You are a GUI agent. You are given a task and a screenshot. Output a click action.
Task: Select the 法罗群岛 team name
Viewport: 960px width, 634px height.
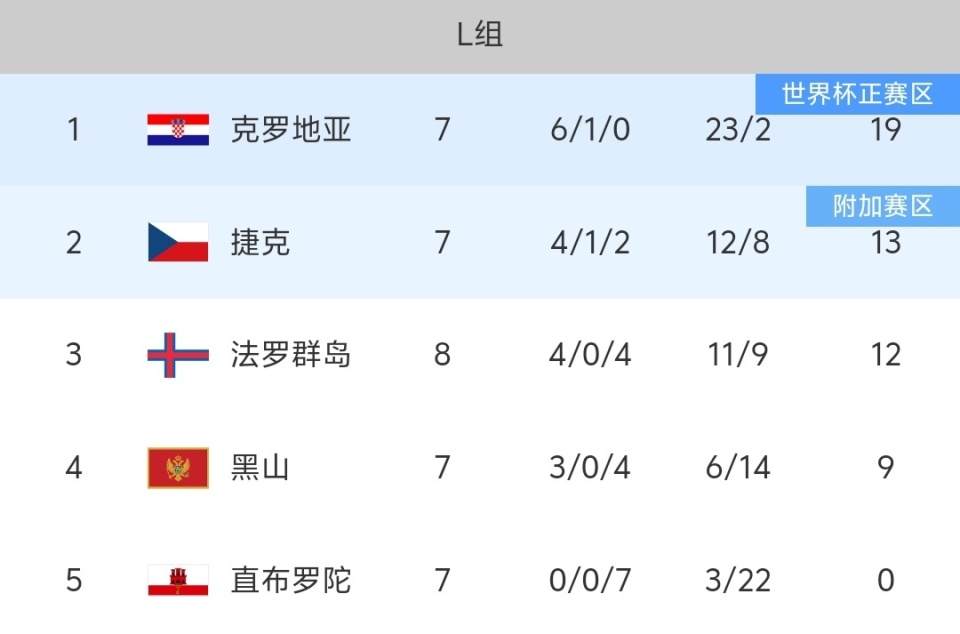point(291,355)
